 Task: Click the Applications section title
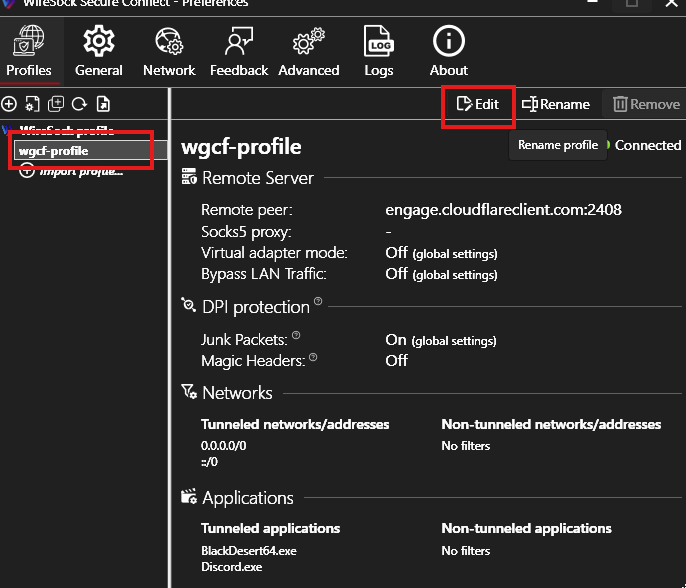click(x=248, y=498)
